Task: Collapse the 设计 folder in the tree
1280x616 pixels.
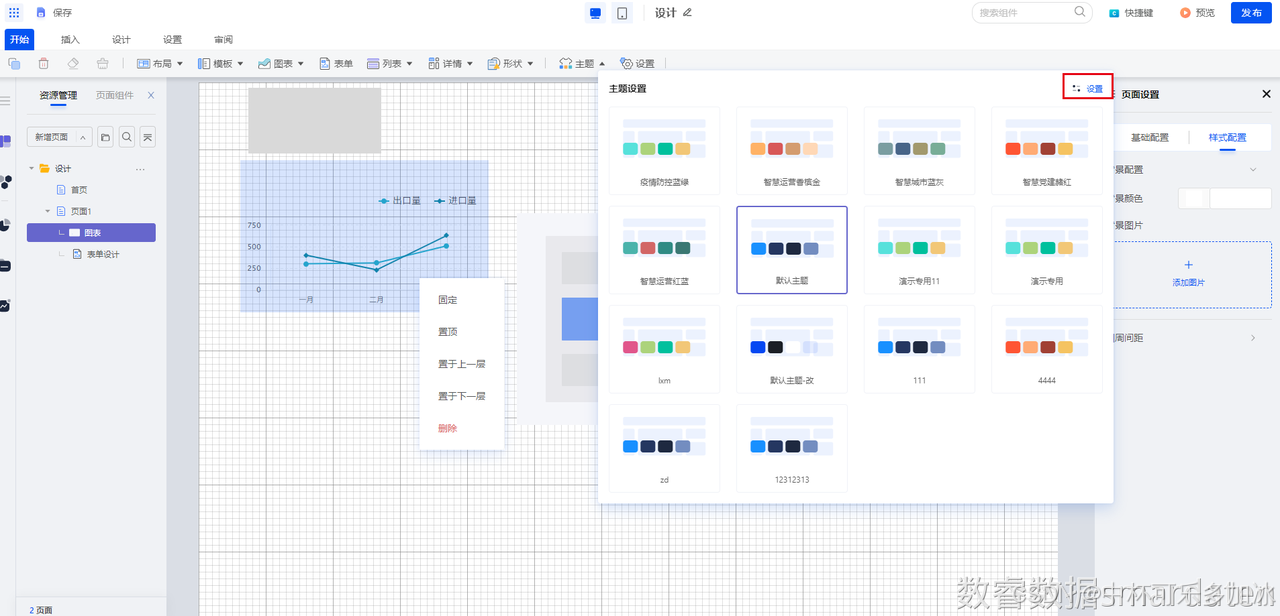Action: click(x=31, y=169)
